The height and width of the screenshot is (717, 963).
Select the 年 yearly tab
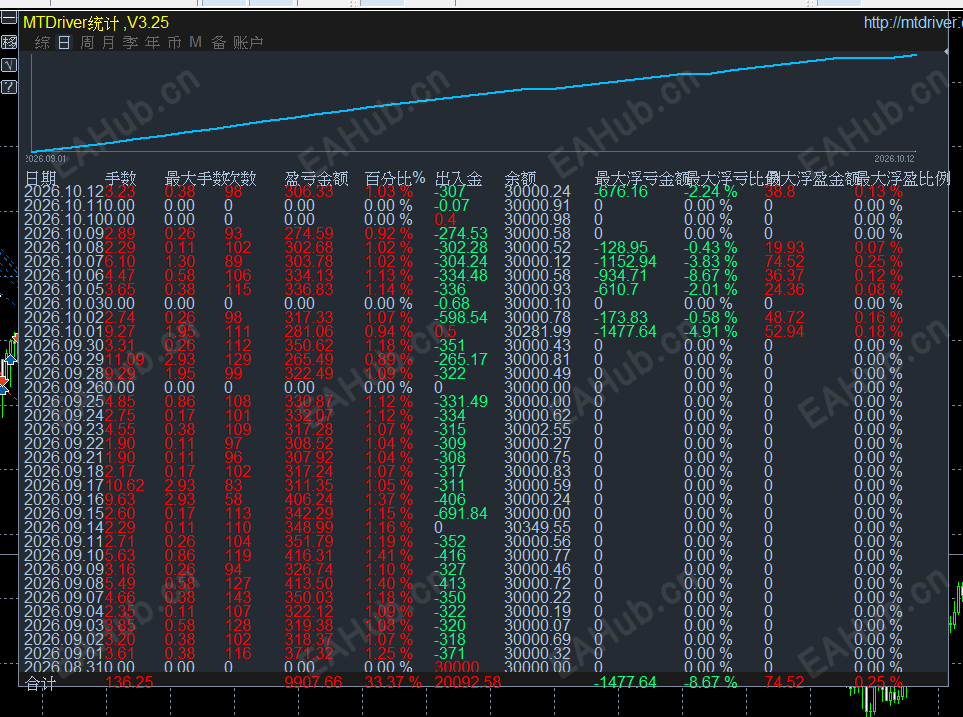click(152, 42)
